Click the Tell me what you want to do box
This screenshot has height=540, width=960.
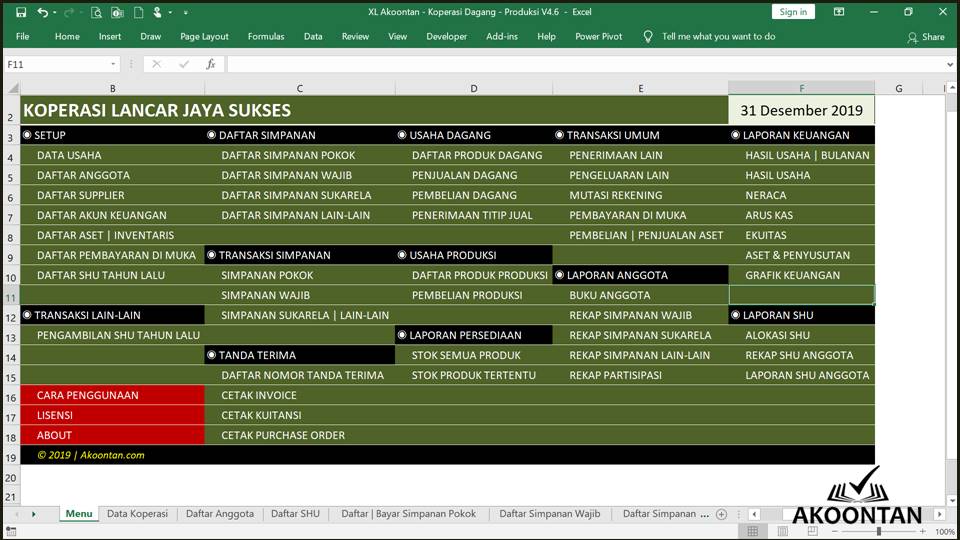pos(718,37)
